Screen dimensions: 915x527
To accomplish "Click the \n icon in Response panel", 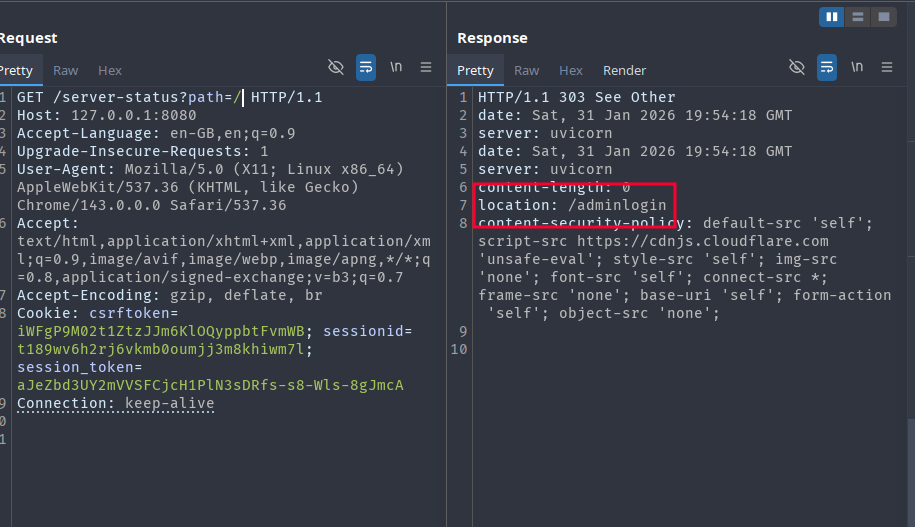I will coord(857,67).
